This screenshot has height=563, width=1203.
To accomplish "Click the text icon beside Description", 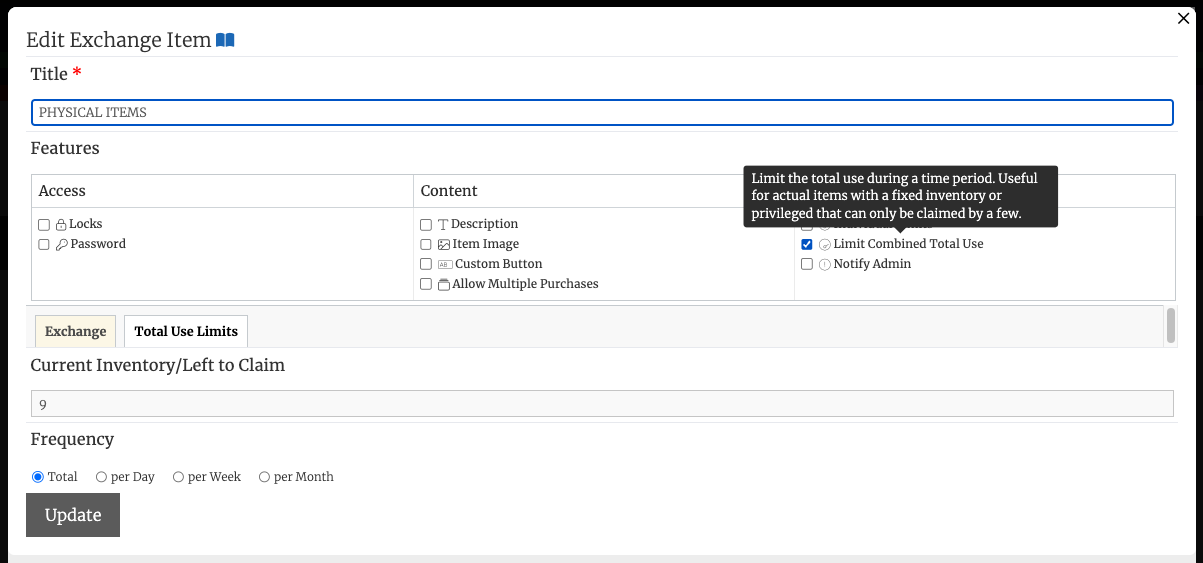I will (x=443, y=225).
